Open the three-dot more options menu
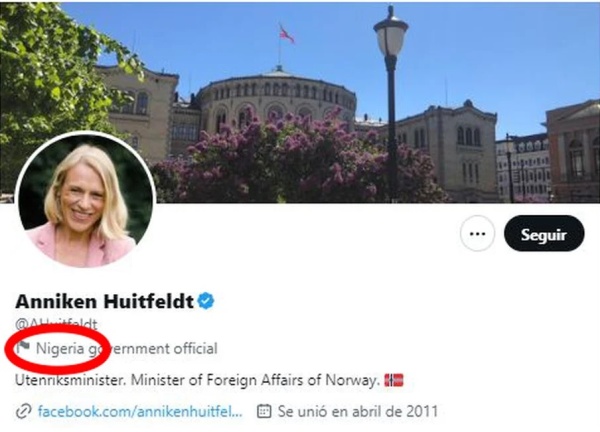This screenshot has width=600, height=432. coord(477,233)
